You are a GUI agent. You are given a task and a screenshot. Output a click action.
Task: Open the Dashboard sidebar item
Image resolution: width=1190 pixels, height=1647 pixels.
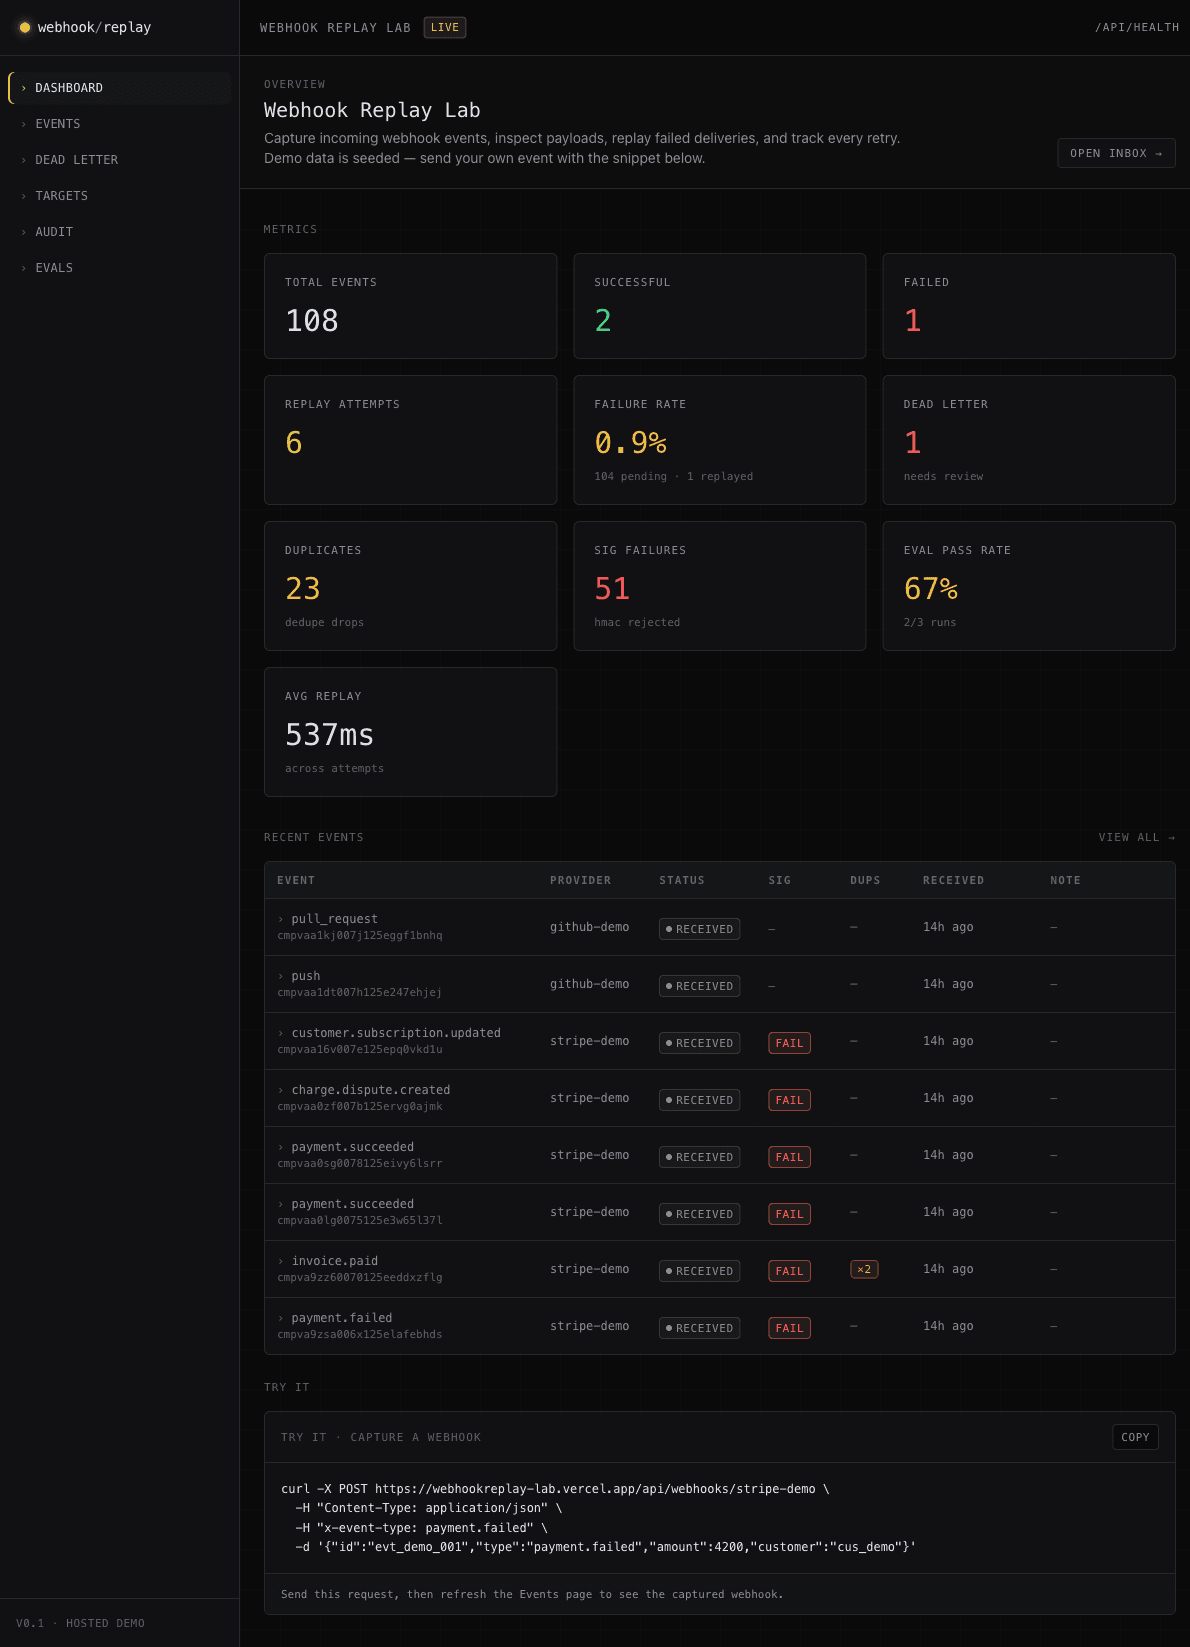tap(120, 88)
